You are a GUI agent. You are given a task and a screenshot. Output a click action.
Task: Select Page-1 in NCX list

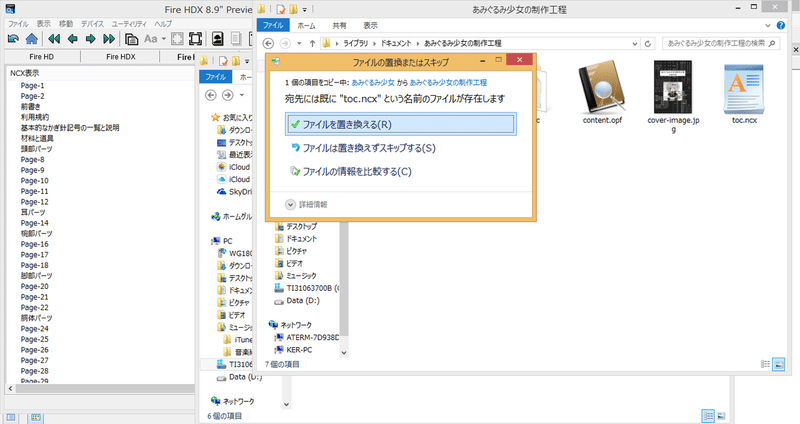[x=32, y=85]
